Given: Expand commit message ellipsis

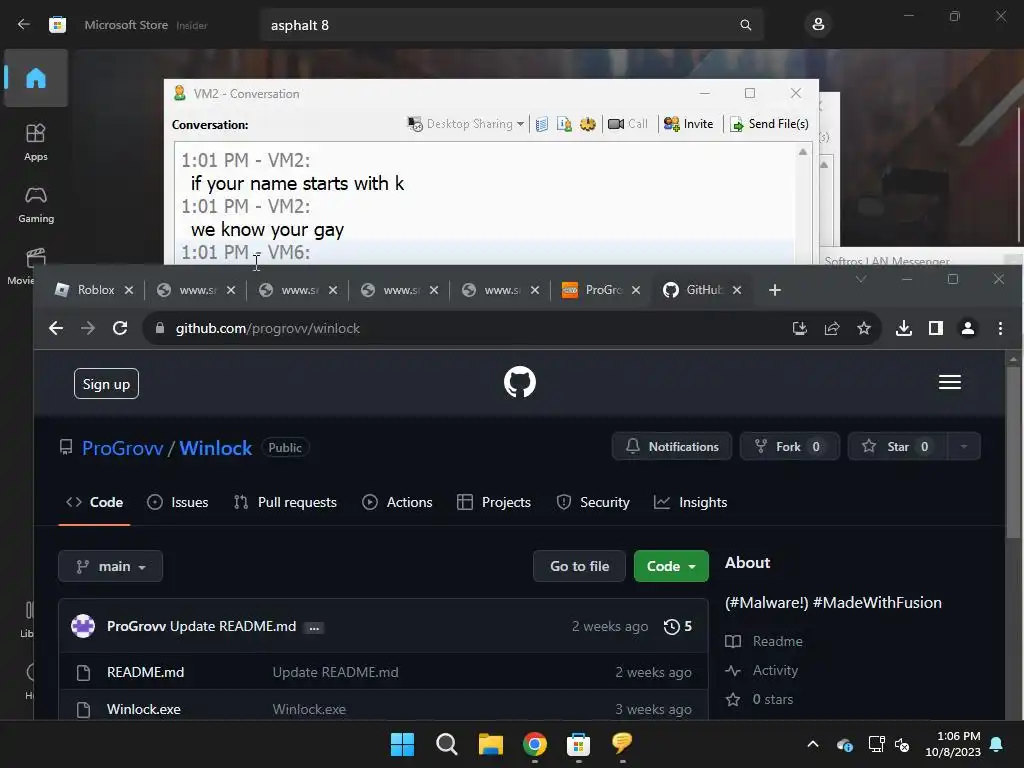Looking at the screenshot, I should (x=314, y=628).
